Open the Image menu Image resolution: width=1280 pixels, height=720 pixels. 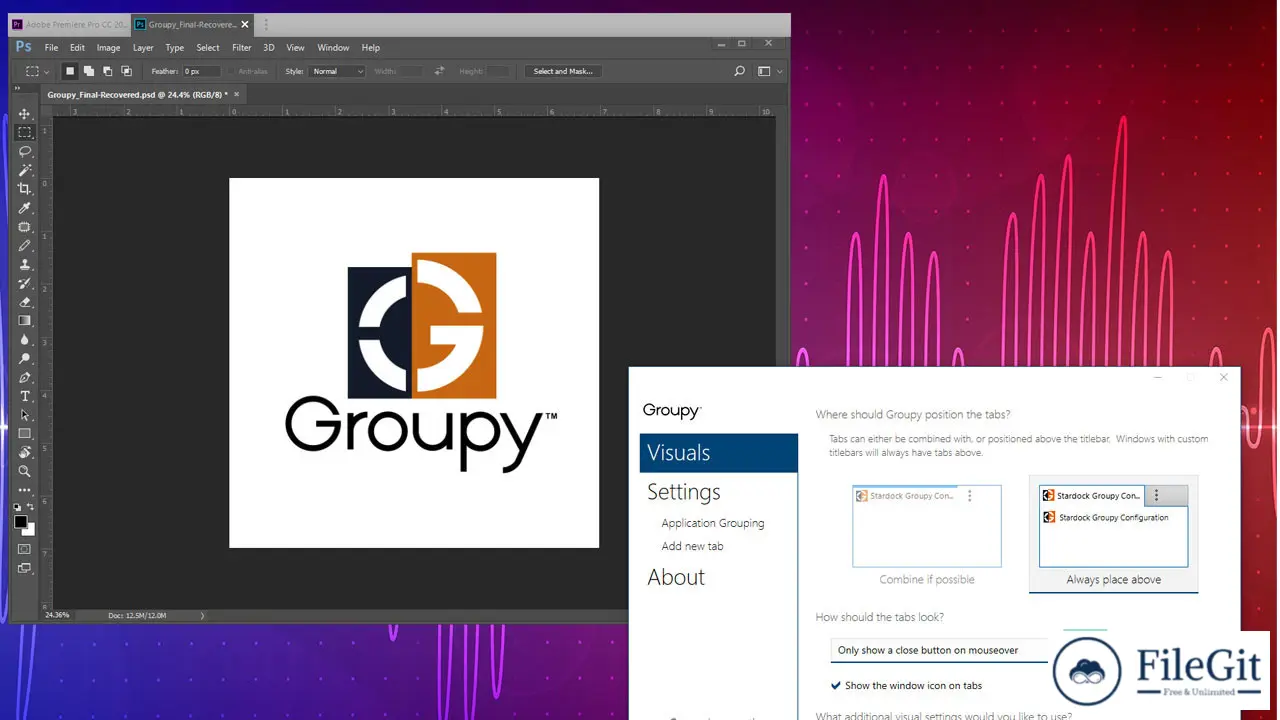(x=108, y=47)
